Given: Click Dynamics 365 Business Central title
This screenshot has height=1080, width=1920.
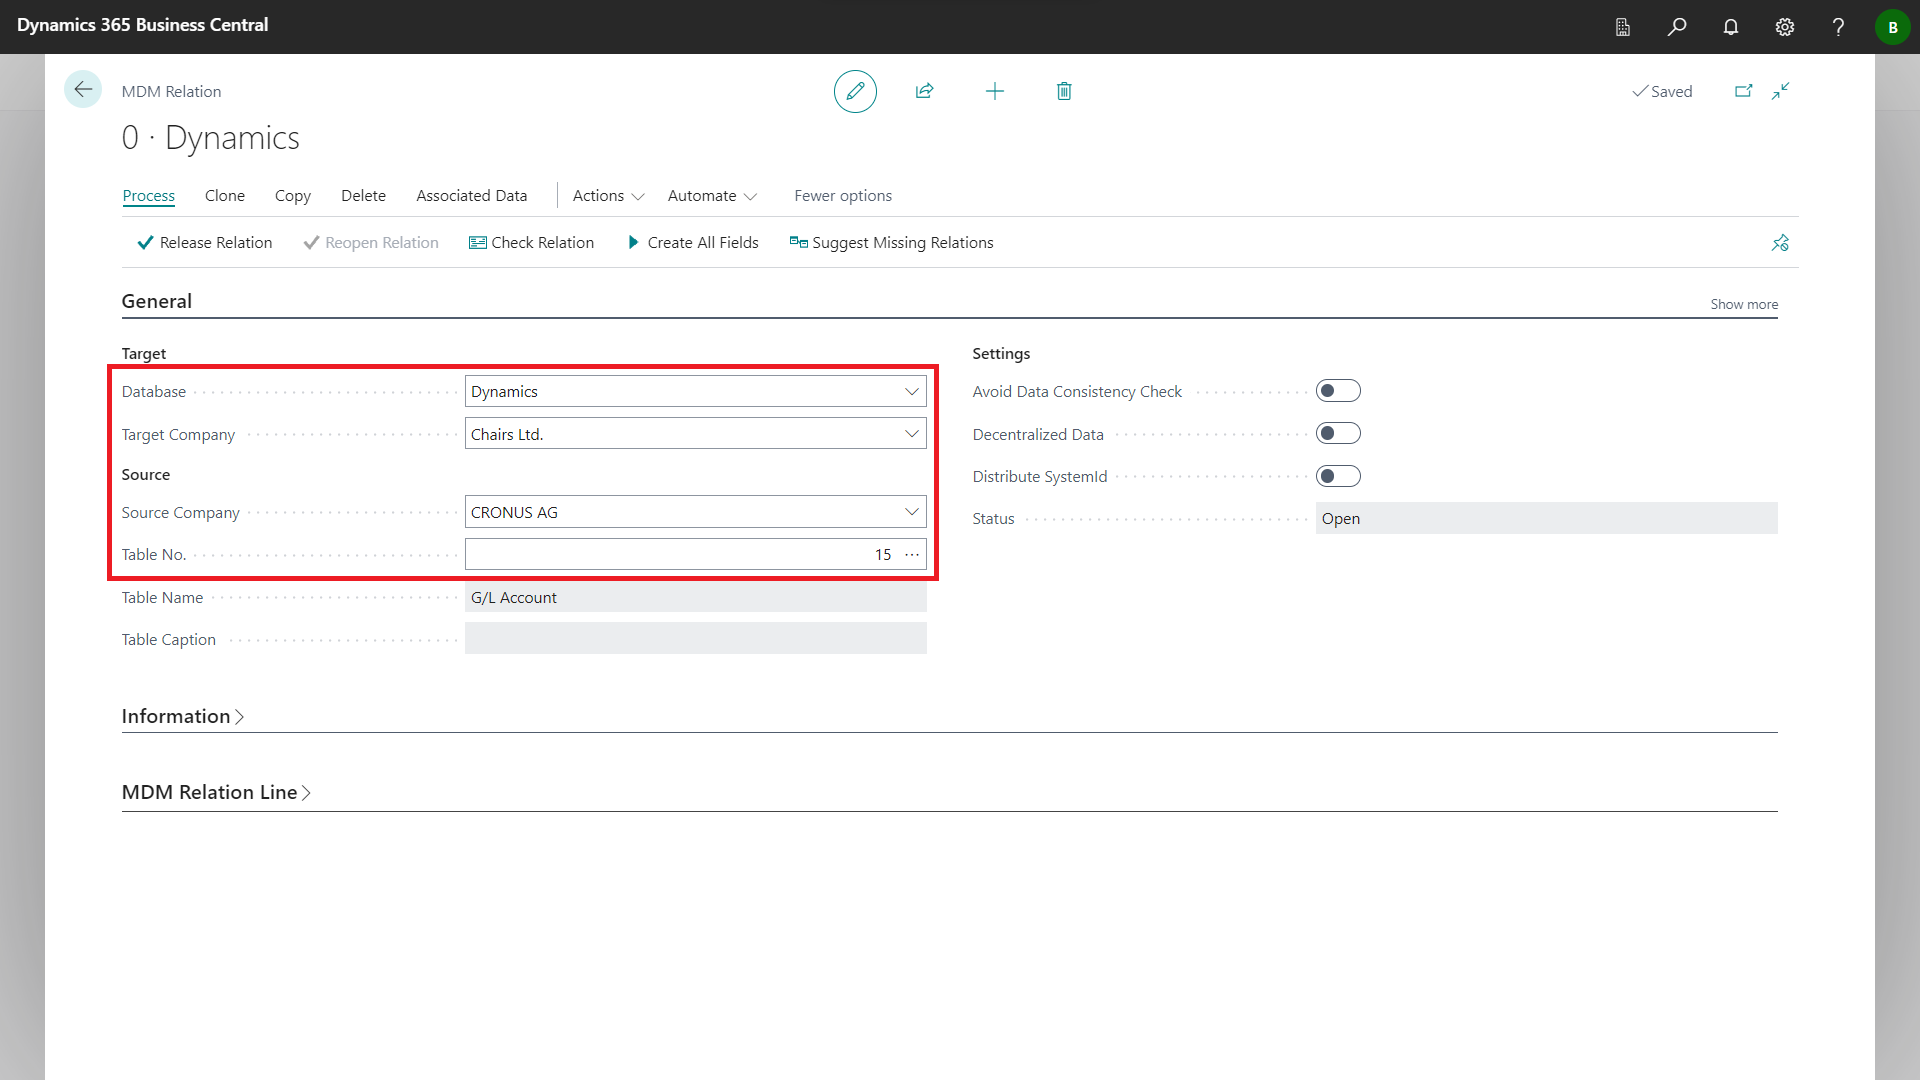Looking at the screenshot, I should point(142,25).
